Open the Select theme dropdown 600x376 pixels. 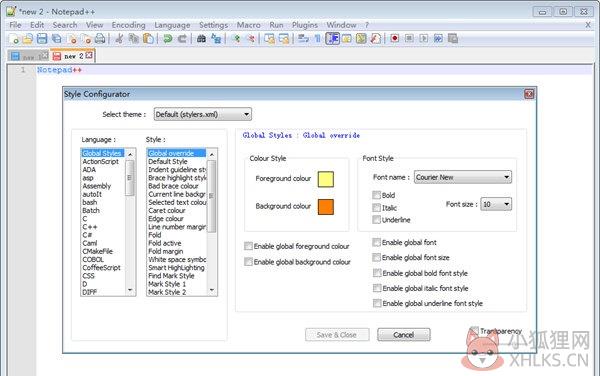point(202,114)
